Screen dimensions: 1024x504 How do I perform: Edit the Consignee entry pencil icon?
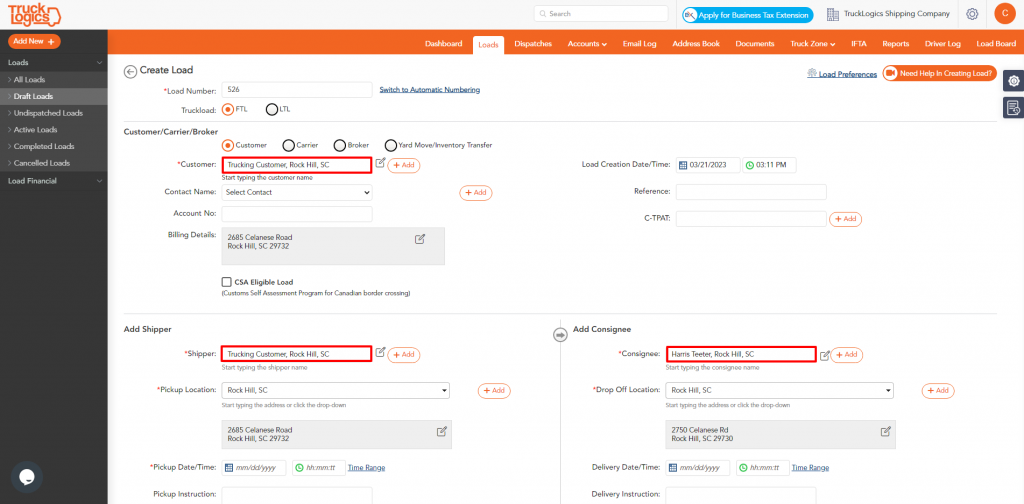tap(825, 355)
